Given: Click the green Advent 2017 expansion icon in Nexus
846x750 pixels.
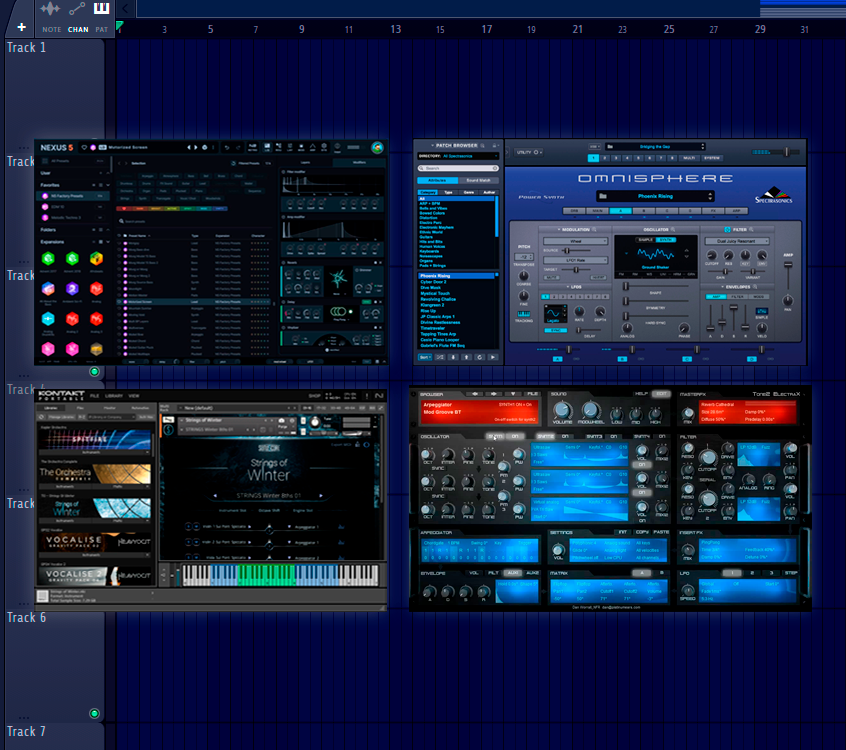Looking at the screenshot, I should point(47,259).
